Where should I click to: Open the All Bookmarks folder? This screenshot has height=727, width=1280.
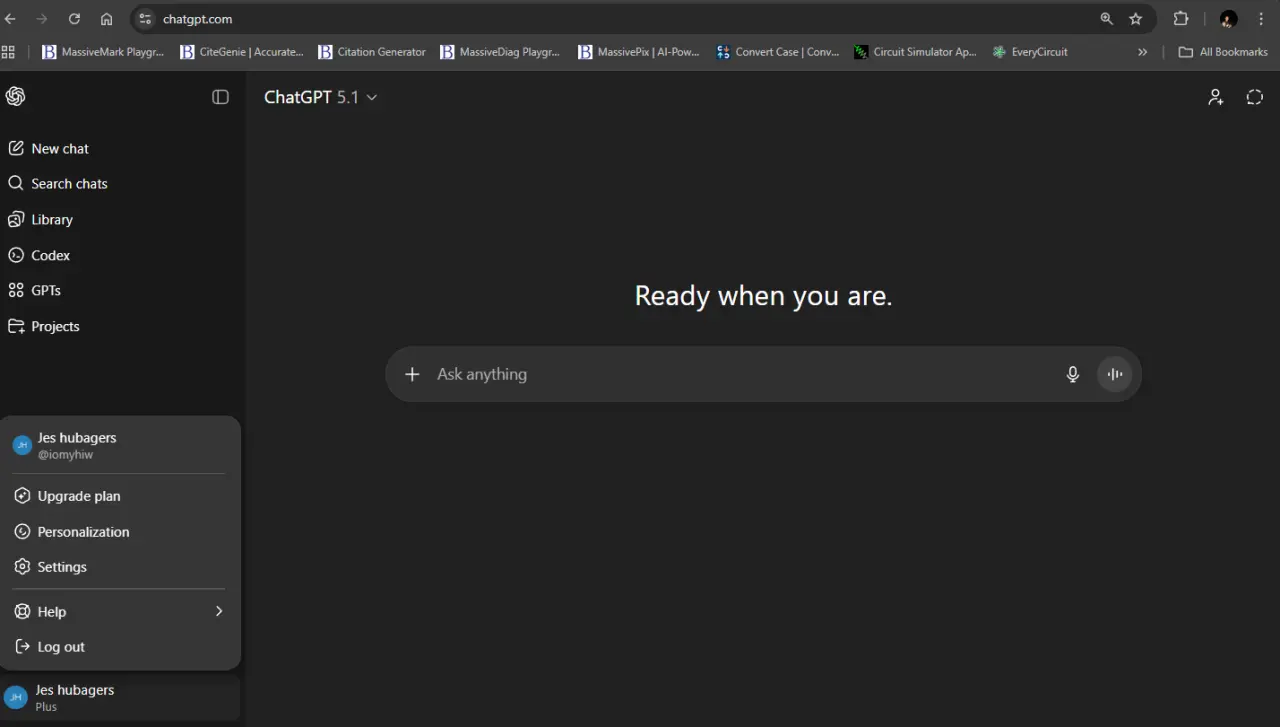click(x=1223, y=52)
